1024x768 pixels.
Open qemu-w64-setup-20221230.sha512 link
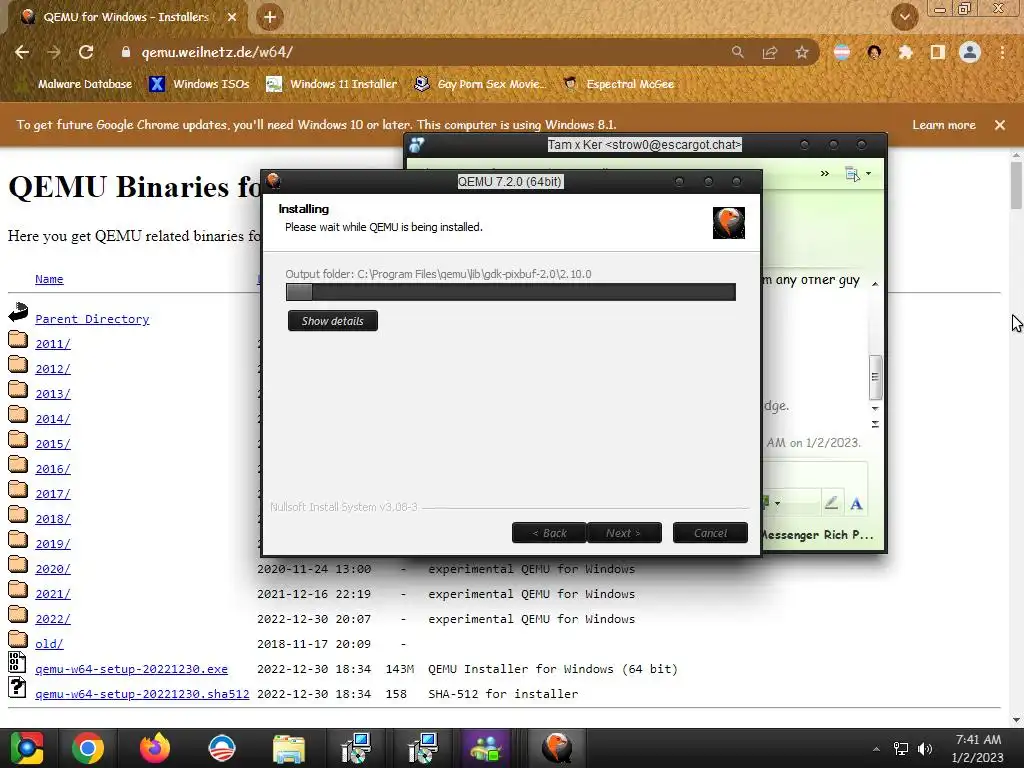[x=142, y=694]
